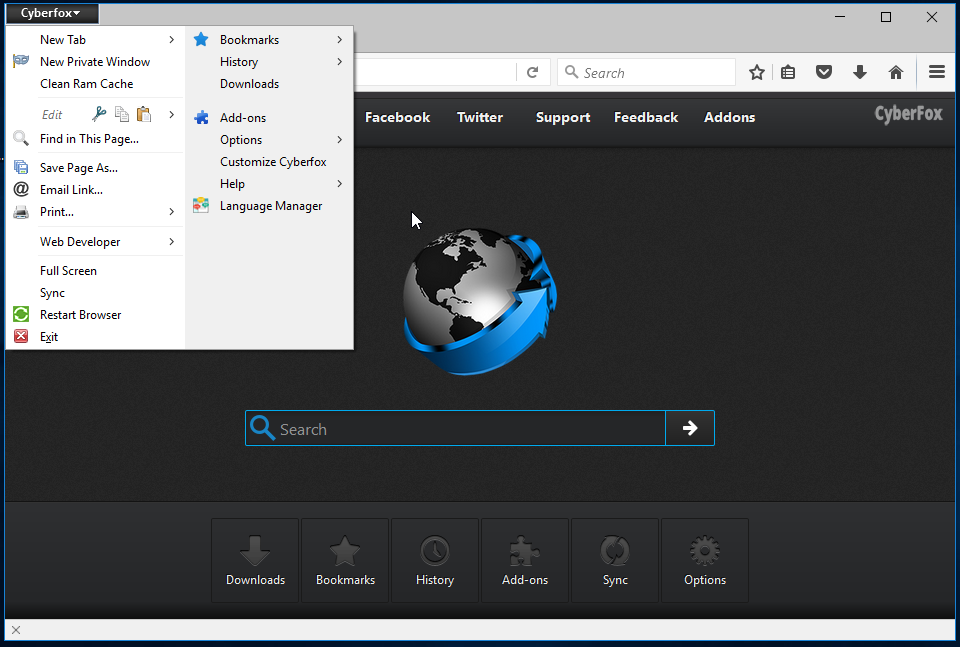
Task: Expand the New Tab submenu arrow
Action: pos(171,40)
